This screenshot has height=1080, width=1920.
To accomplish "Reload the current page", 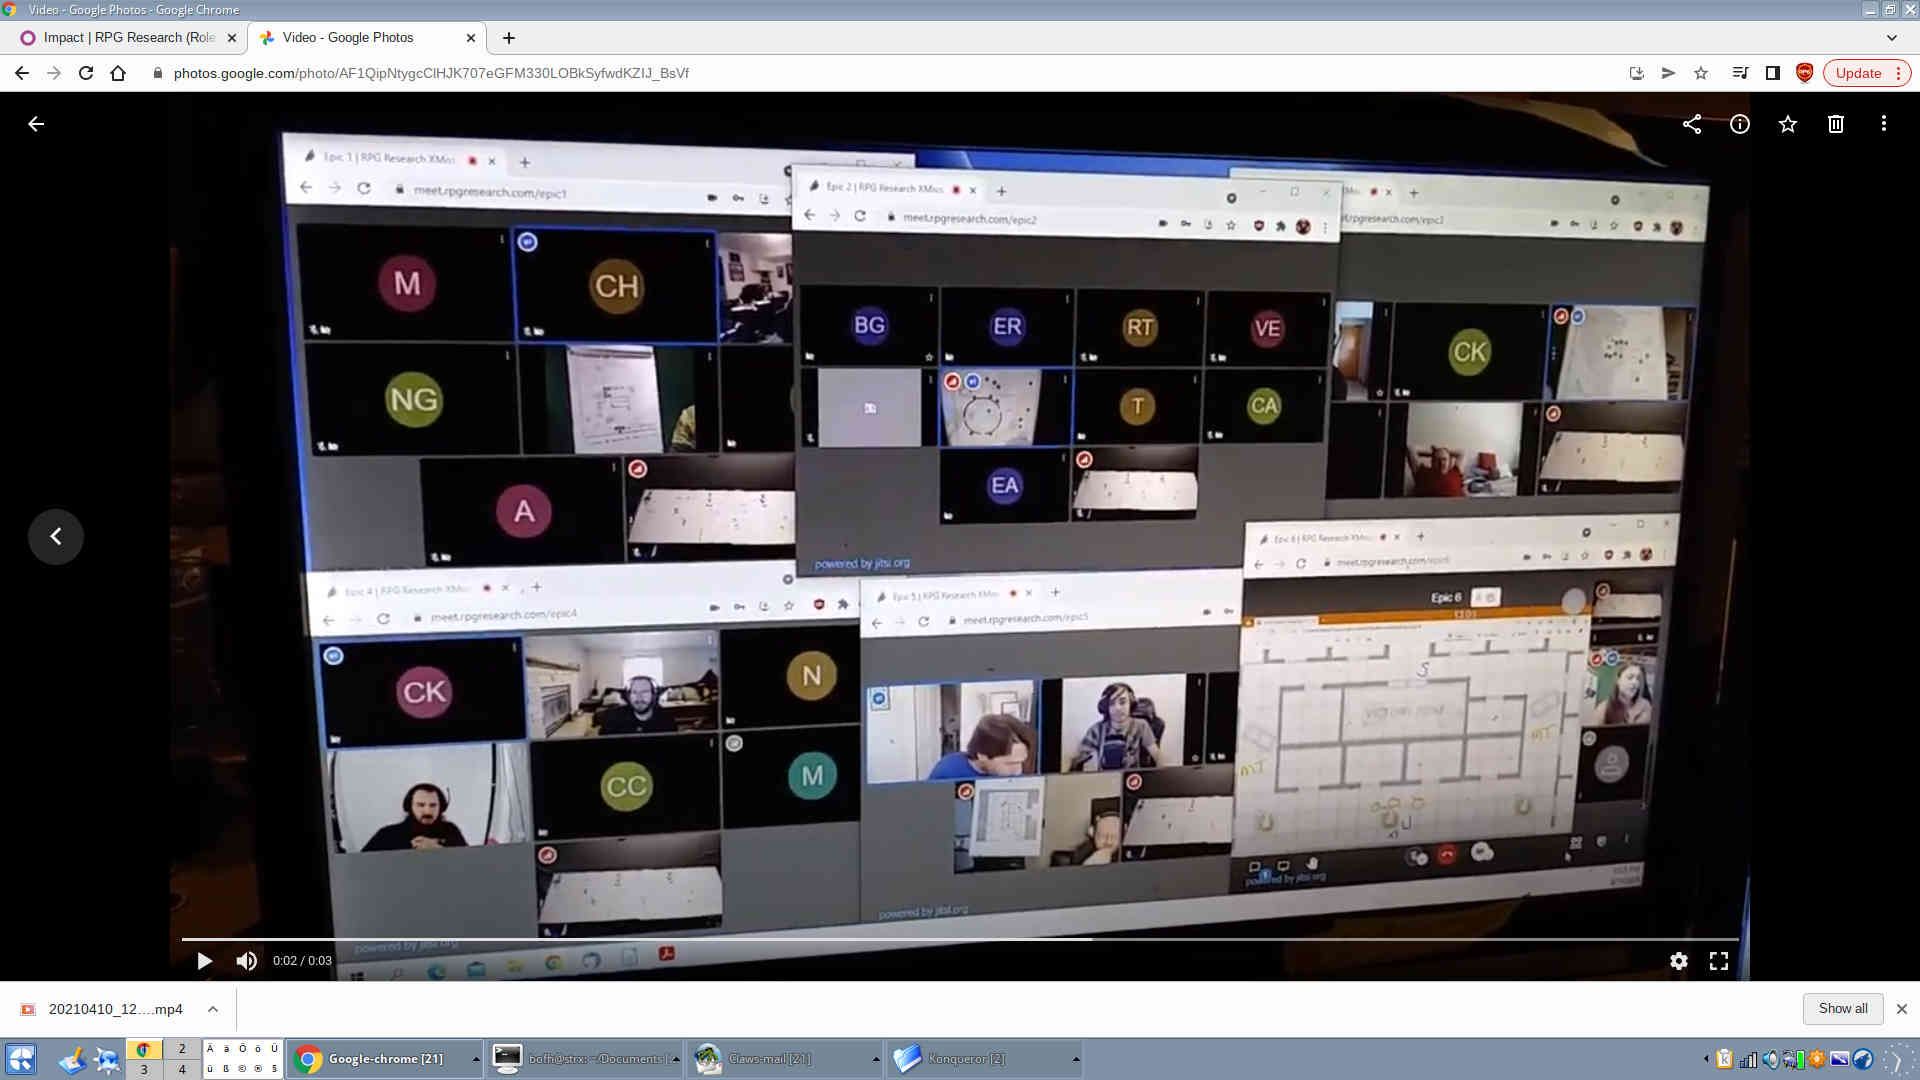I will (x=86, y=73).
